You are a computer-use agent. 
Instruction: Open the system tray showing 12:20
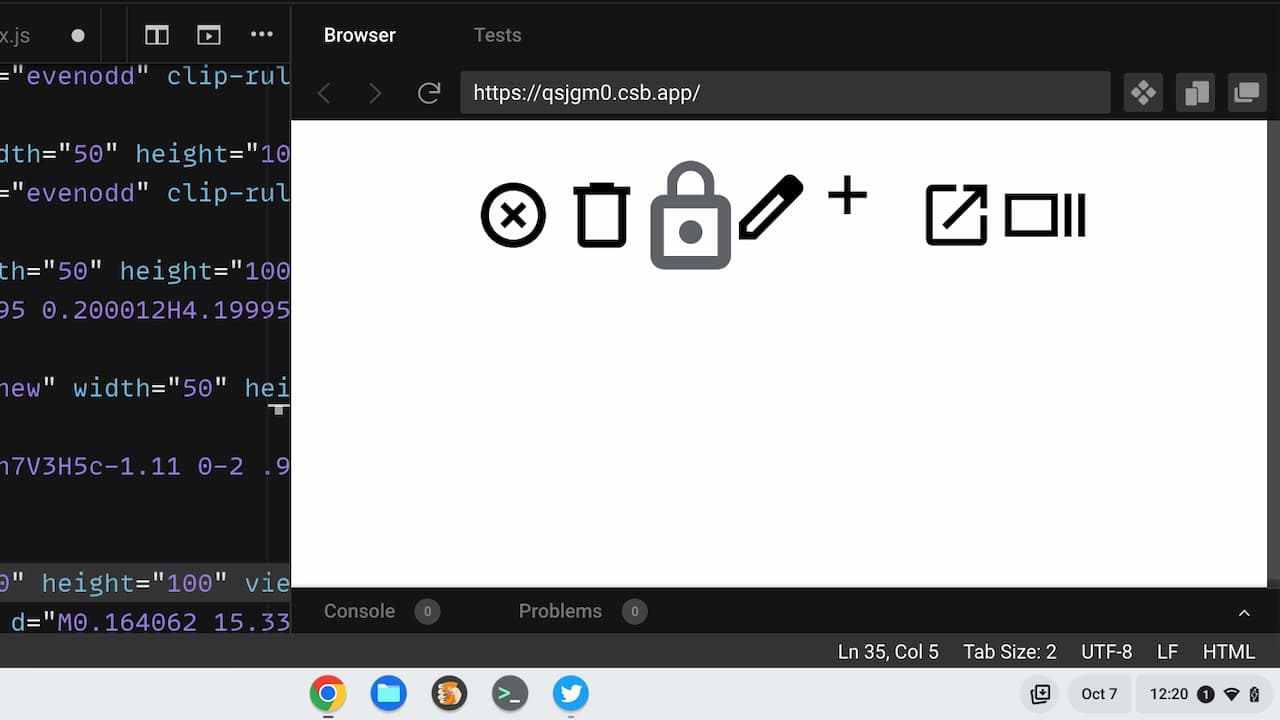pyautogui.click(x=1204, y=694)
